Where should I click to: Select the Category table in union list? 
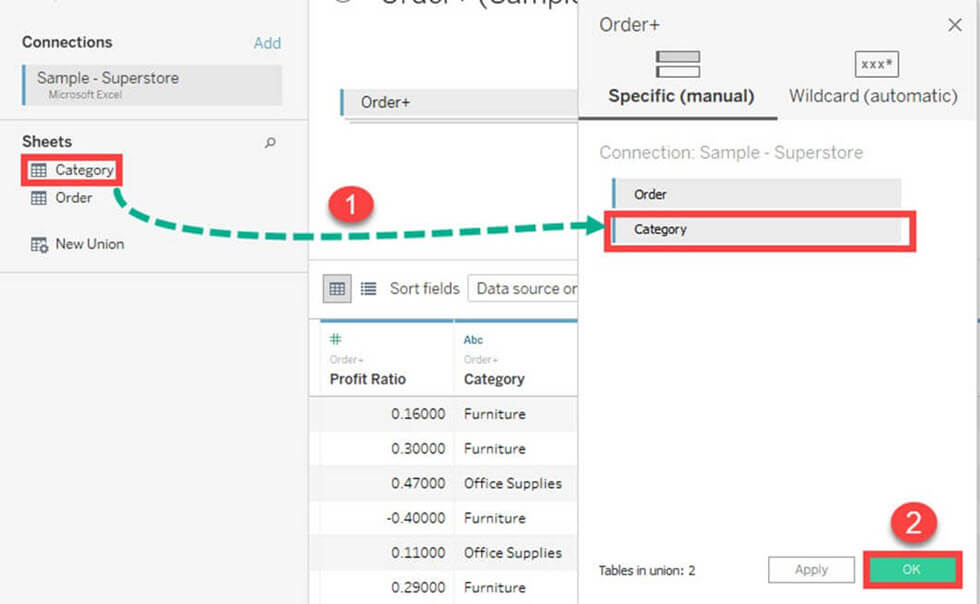[x=756, y=230]
